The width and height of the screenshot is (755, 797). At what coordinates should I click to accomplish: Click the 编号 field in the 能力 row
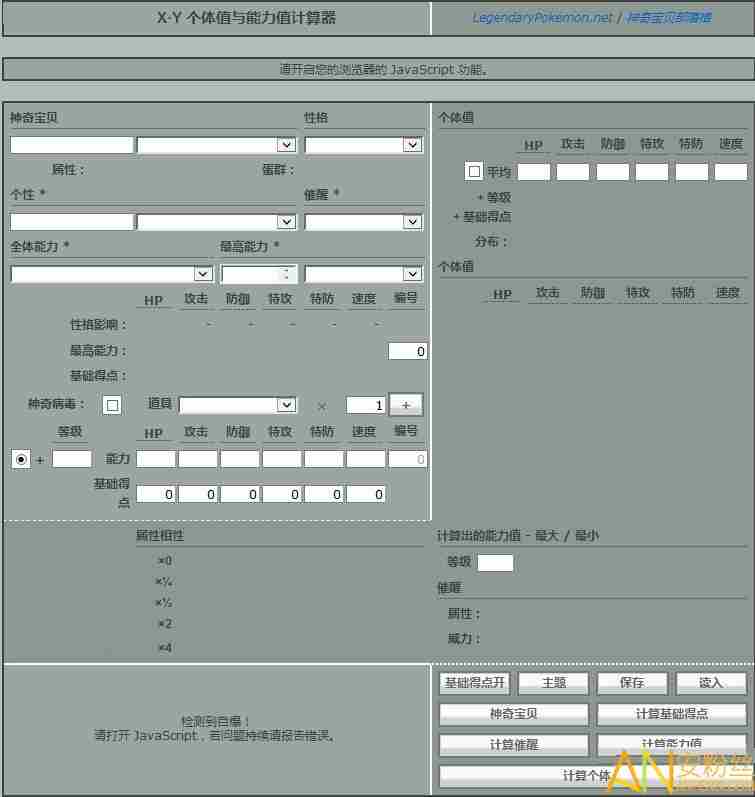(407, 458)
